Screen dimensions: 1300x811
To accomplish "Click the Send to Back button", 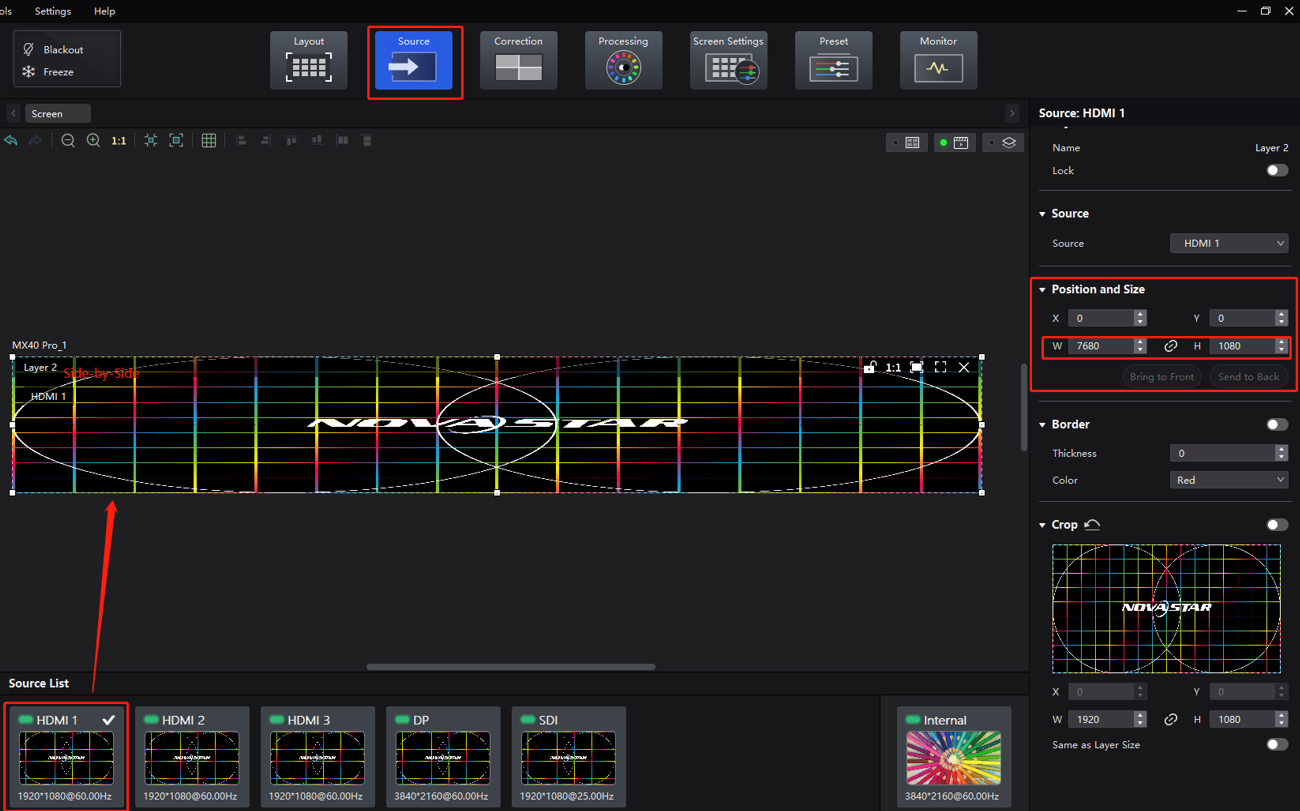I will [x=1248, y=377].
